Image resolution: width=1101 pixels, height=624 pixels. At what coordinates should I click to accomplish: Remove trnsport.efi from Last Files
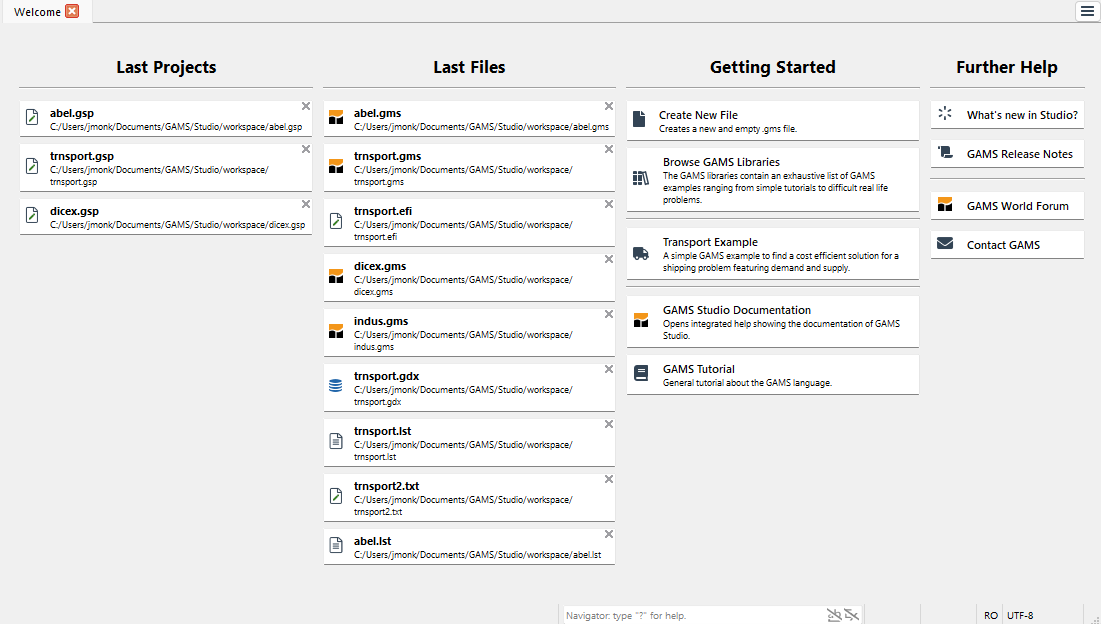608,204
